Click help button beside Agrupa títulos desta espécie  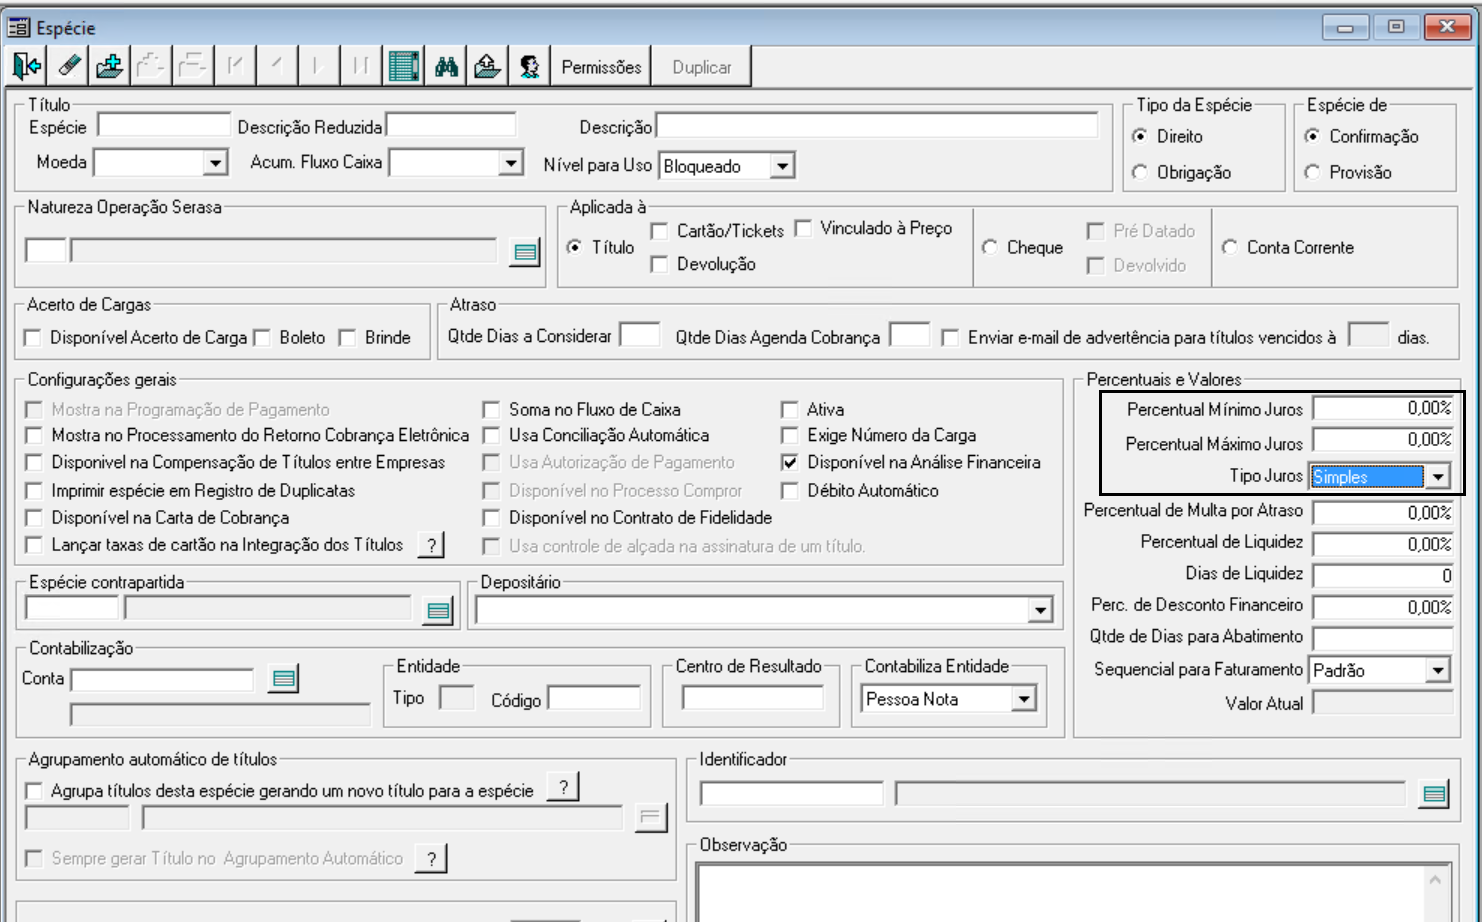pos(564,788)
